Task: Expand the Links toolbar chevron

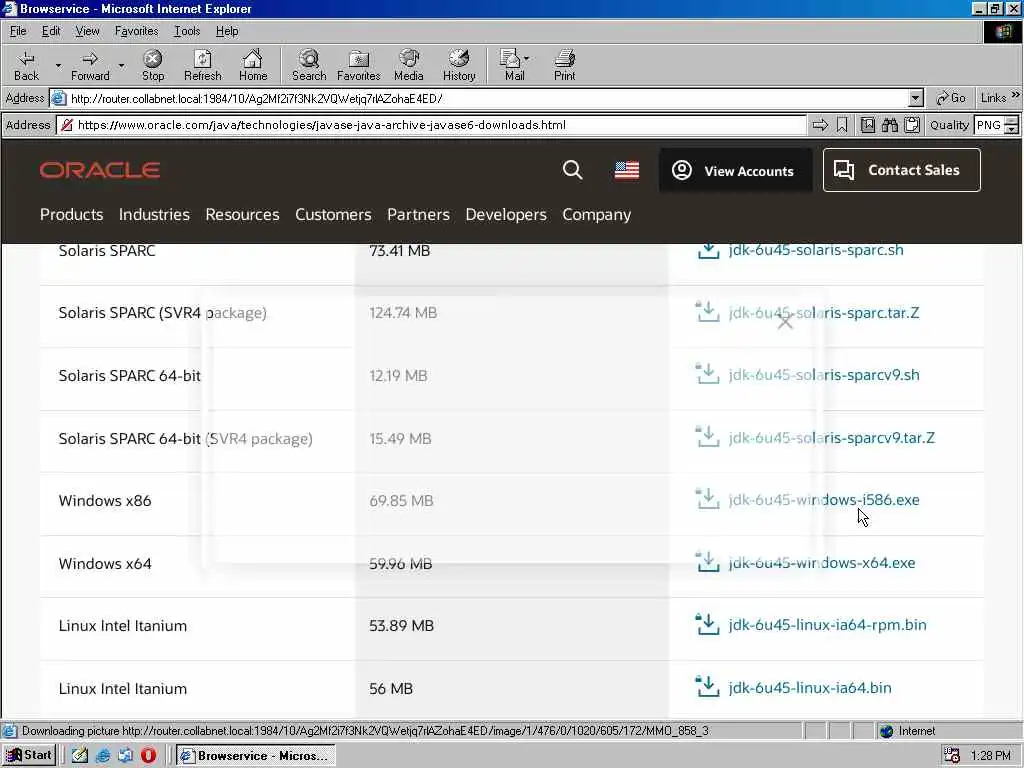Action: (1016, 95)
